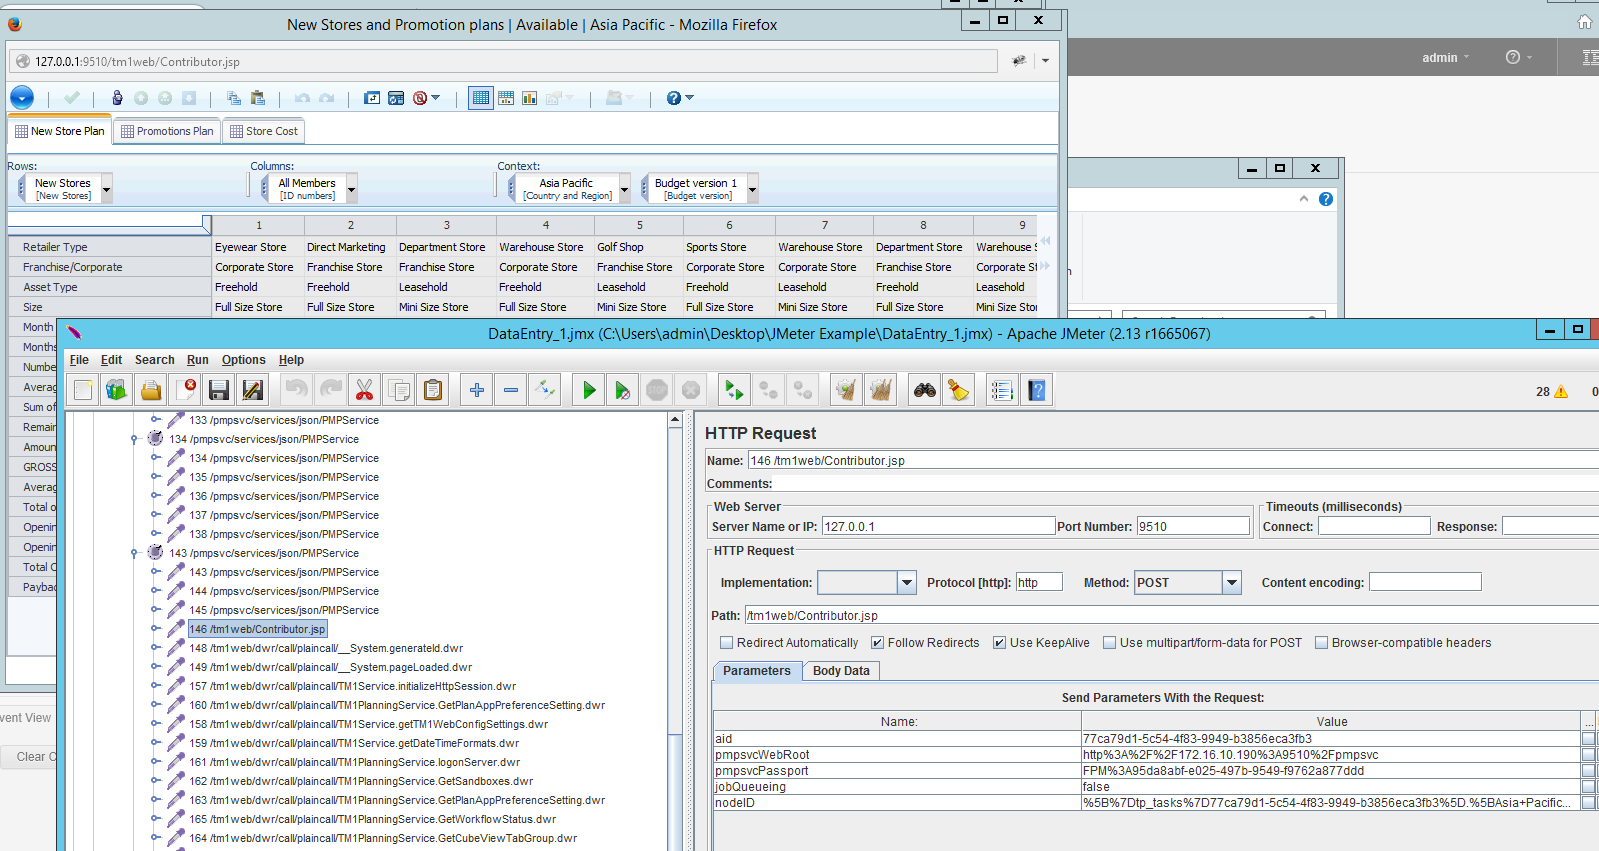This screenshot has width=1599, height=851.
Task: Open the File menu in JMeter
Action: pyautogui.click(x=79, y=360)
